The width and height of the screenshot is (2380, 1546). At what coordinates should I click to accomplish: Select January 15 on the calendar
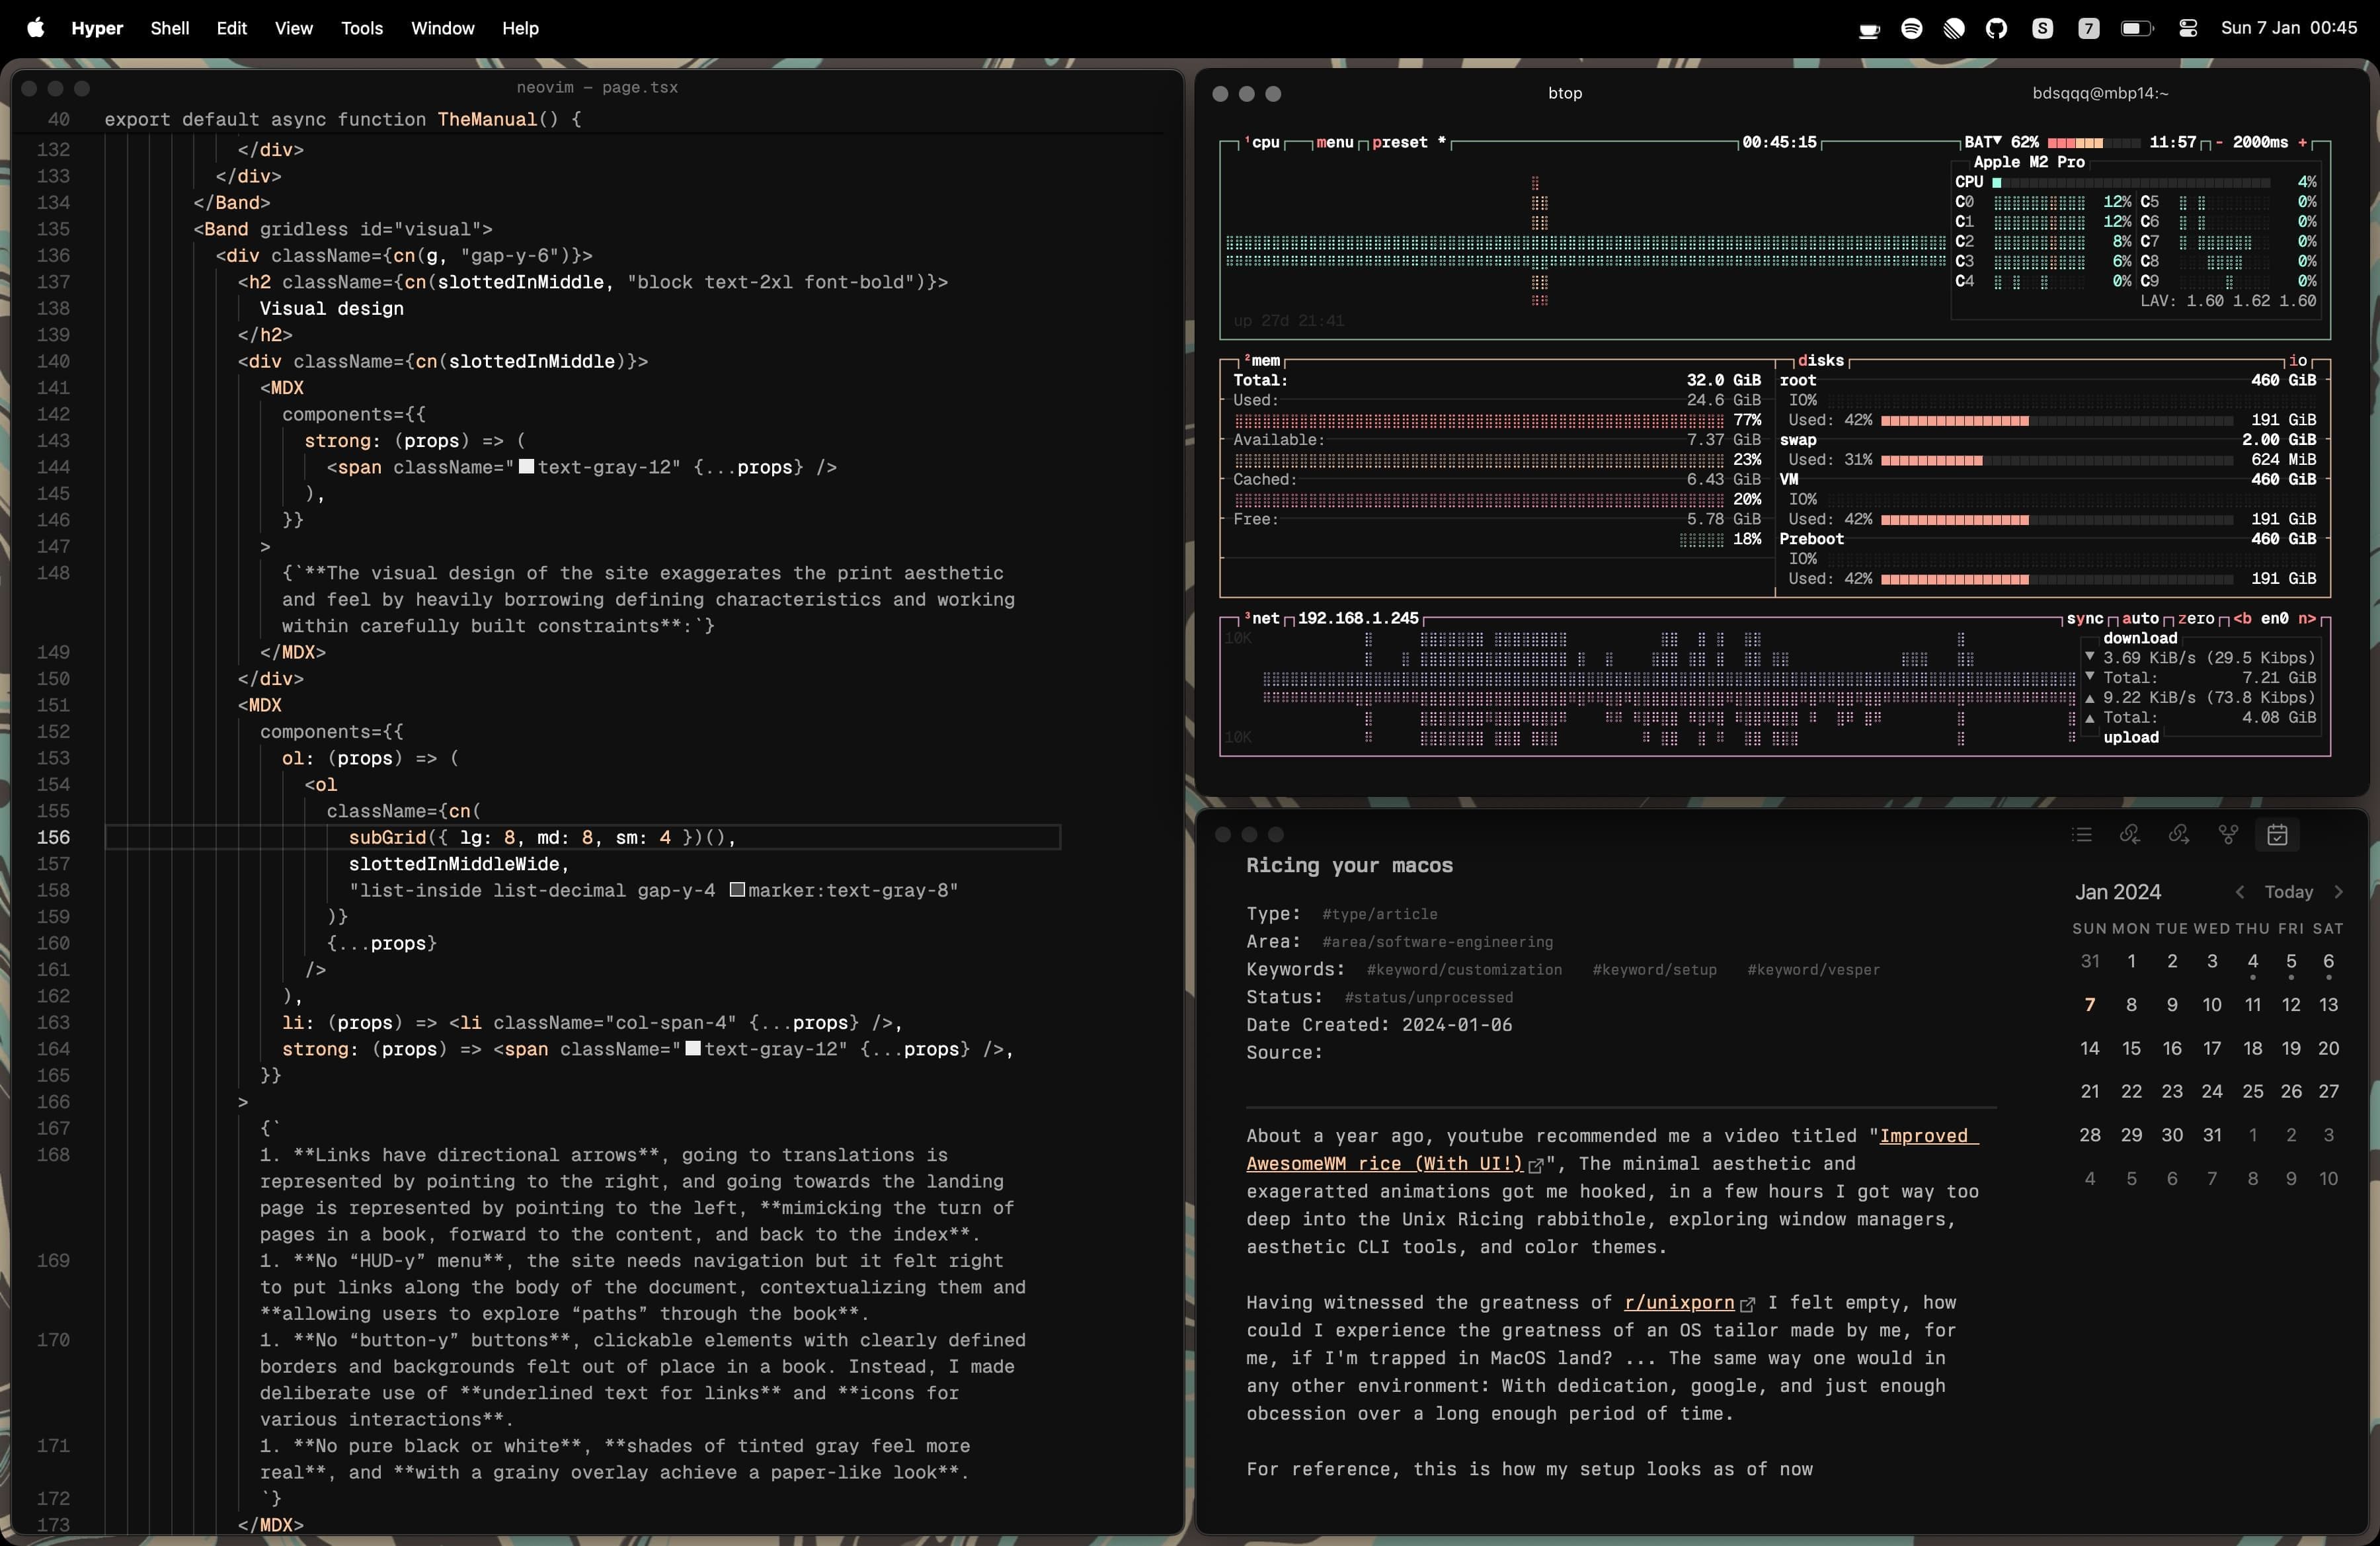click(2132, 1048)
